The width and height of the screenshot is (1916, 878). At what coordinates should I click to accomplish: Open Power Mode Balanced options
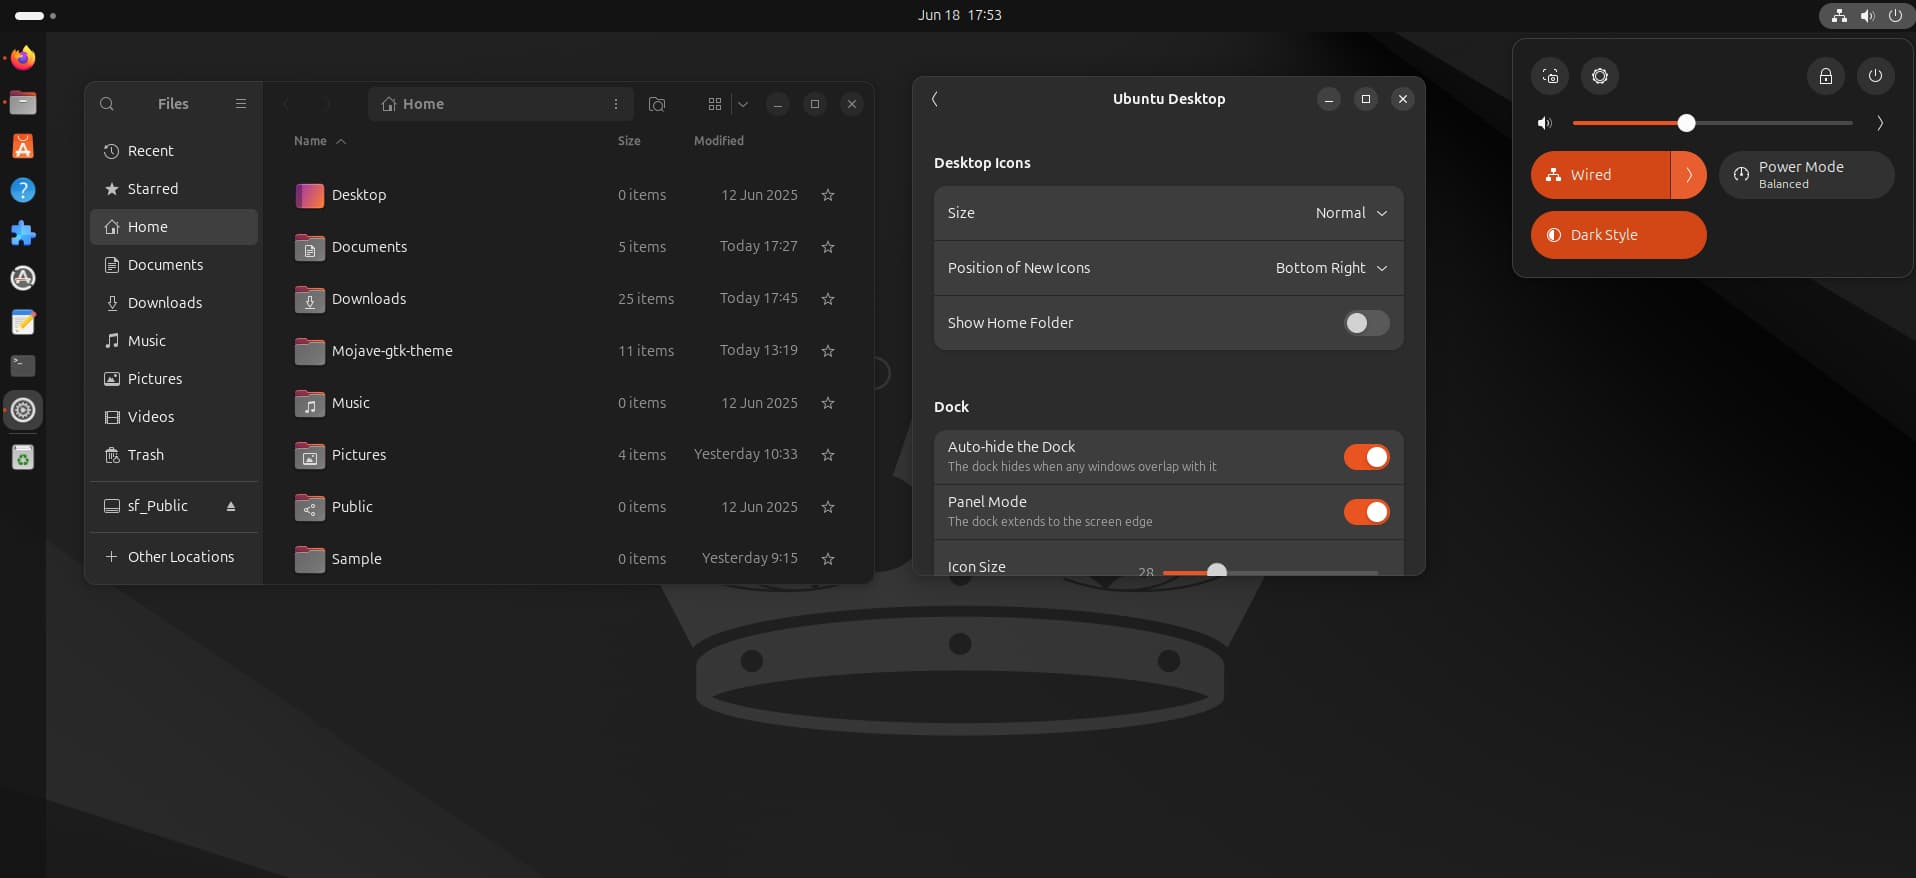coord(1807,175)
